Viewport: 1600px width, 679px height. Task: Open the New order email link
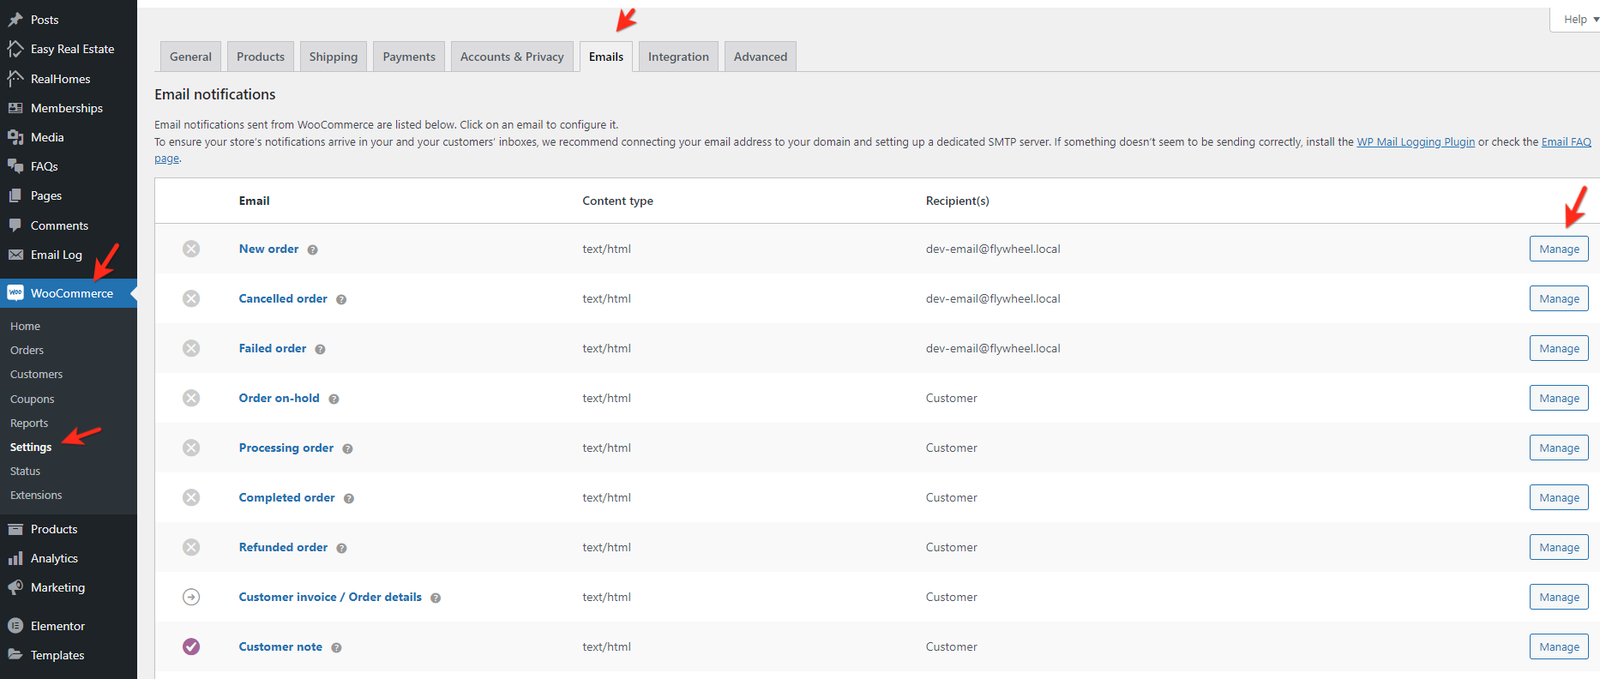(x=268, y=249)
